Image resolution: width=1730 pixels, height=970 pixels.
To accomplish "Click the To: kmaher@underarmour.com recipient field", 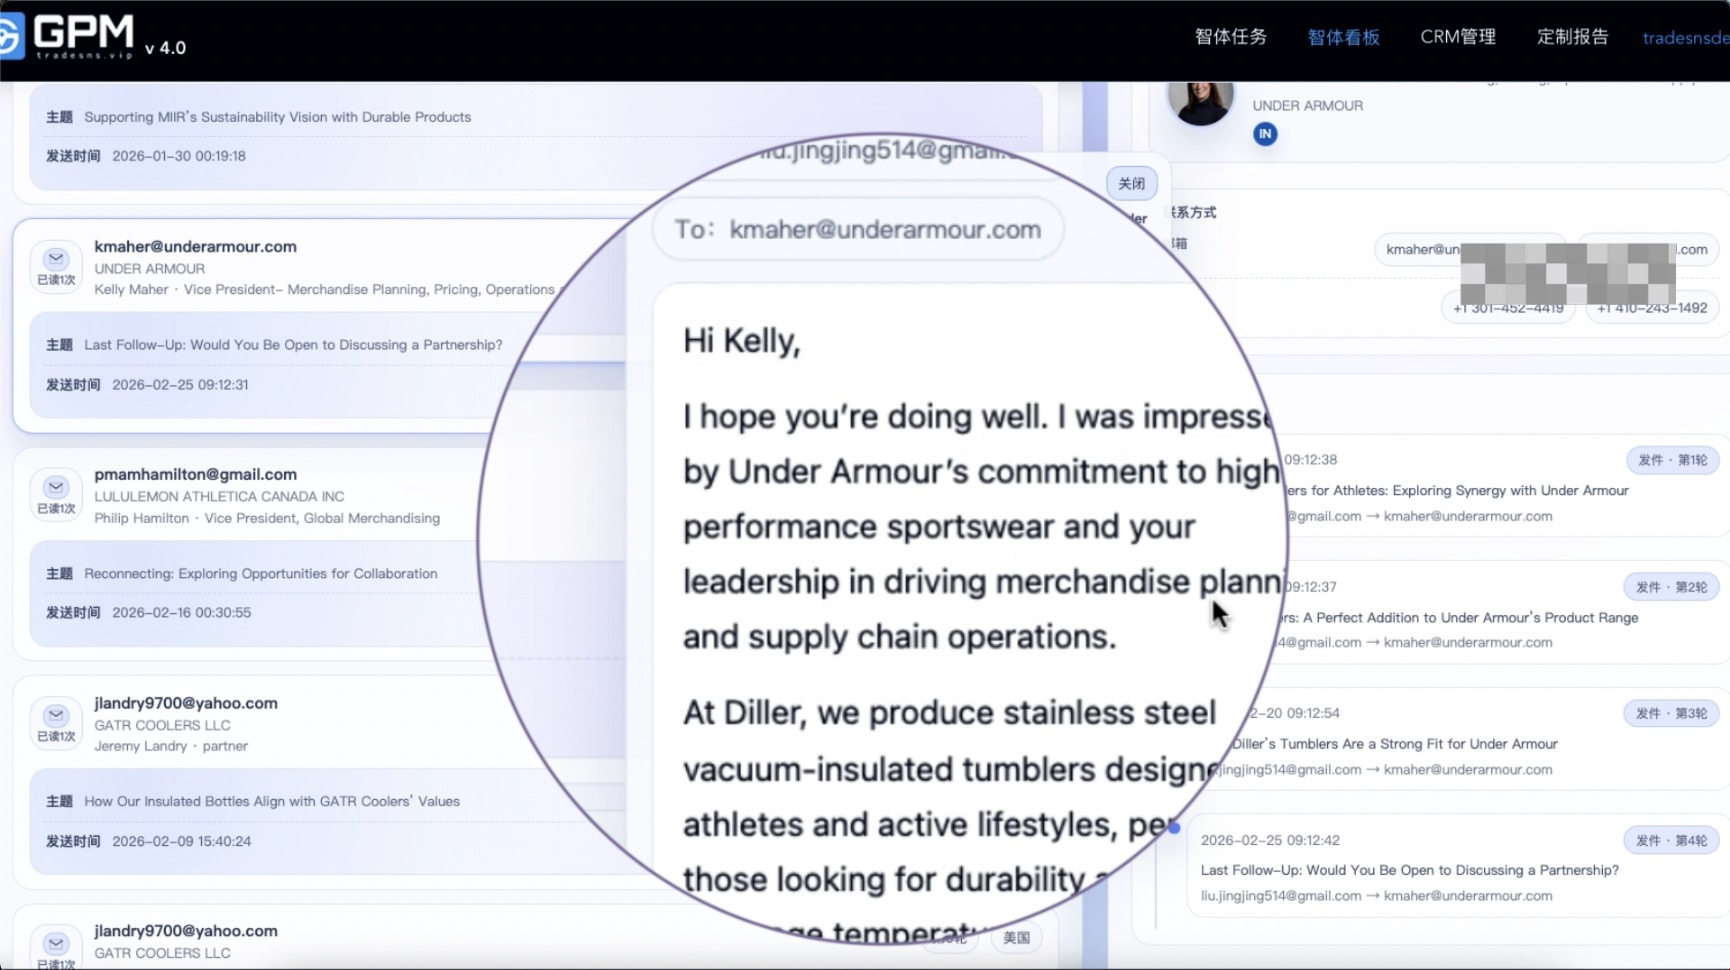I will [x=858, y=230].
